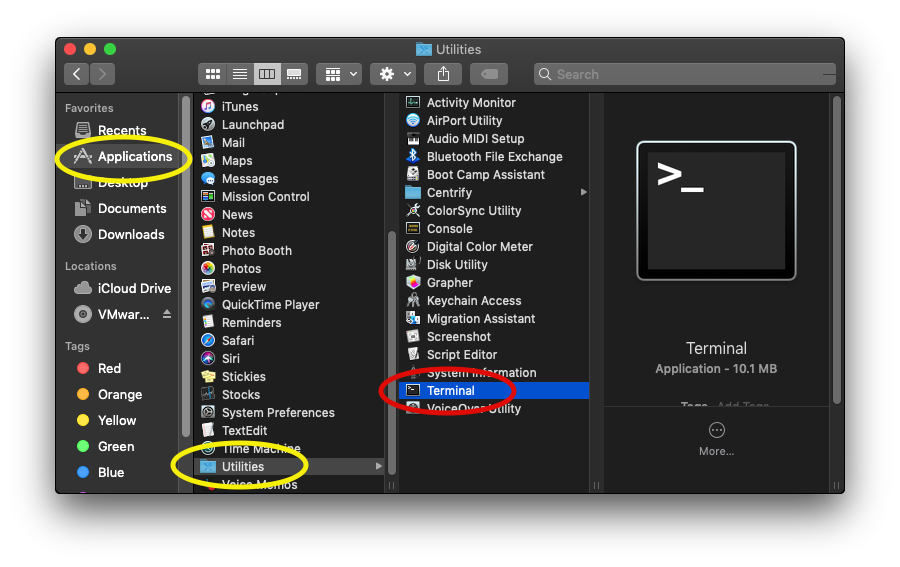Go back with the back arrow
This screenshot has width=900, height=567.
77,74
